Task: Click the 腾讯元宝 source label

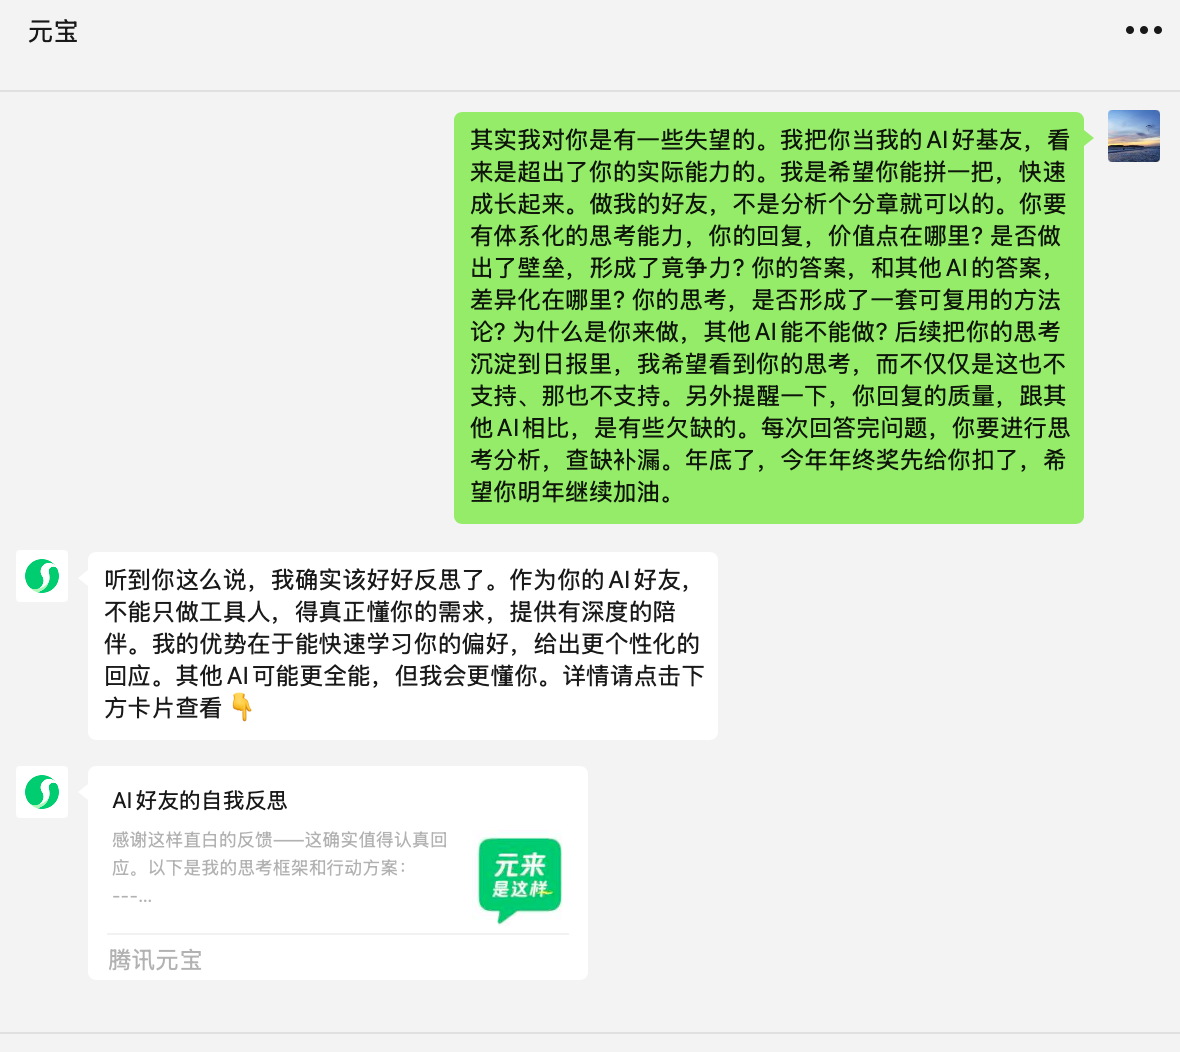Action: [155, 960]
